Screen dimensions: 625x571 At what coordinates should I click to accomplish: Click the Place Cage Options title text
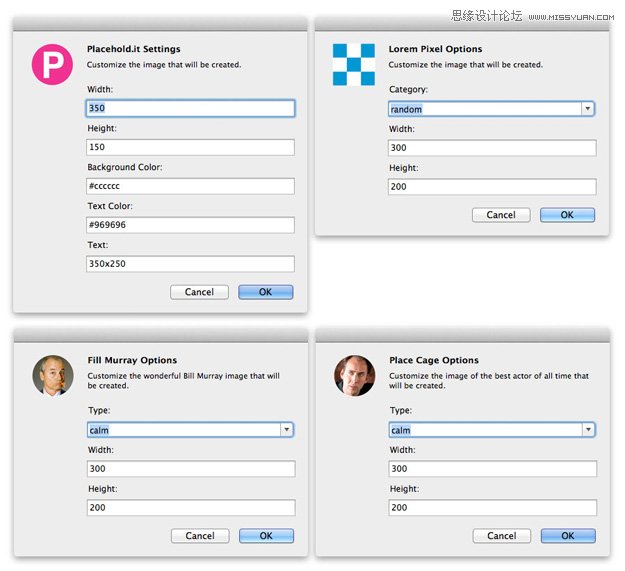(434, 360)
